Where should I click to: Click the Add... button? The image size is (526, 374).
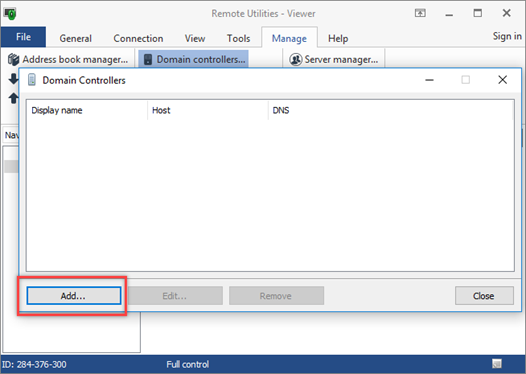click(x=74, y=296)
